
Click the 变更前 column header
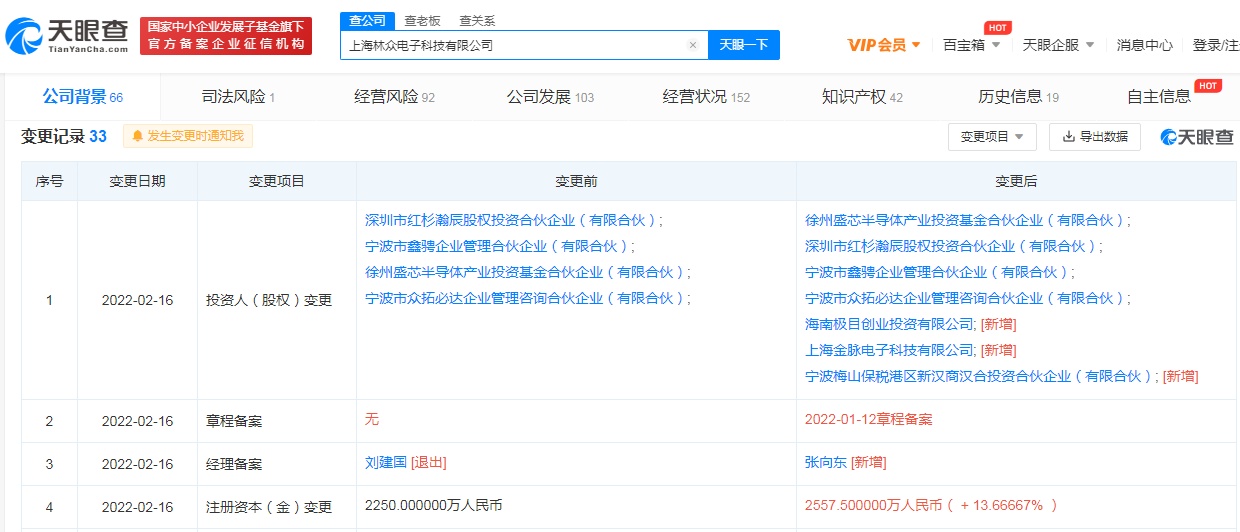[x=576, y=181]
